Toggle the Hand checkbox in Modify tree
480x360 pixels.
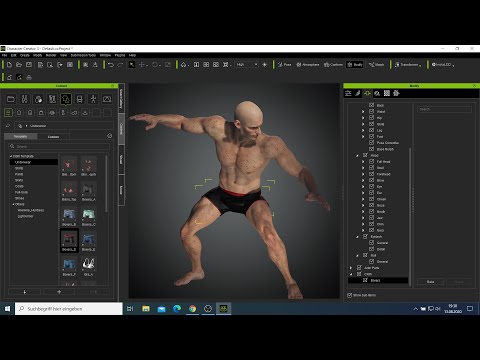[371, 111]
